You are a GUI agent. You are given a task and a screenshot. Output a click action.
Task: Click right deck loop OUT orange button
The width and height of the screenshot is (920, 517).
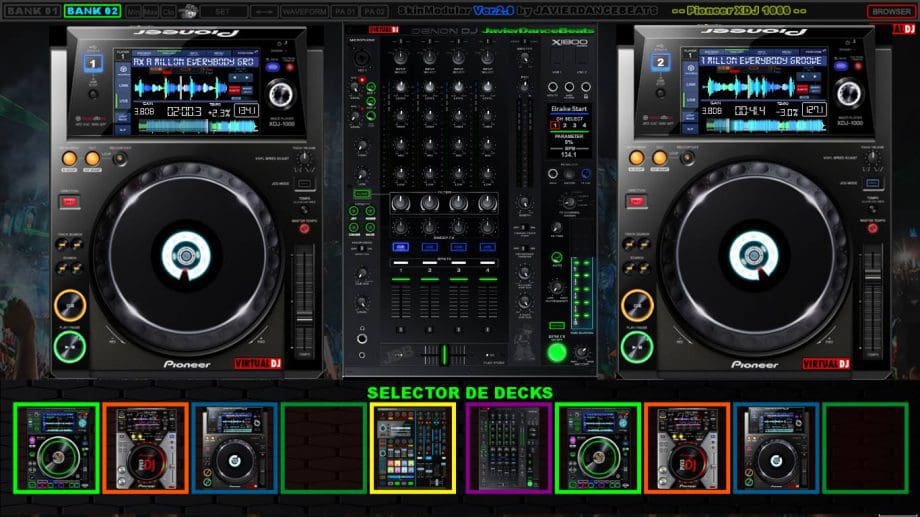659,157
